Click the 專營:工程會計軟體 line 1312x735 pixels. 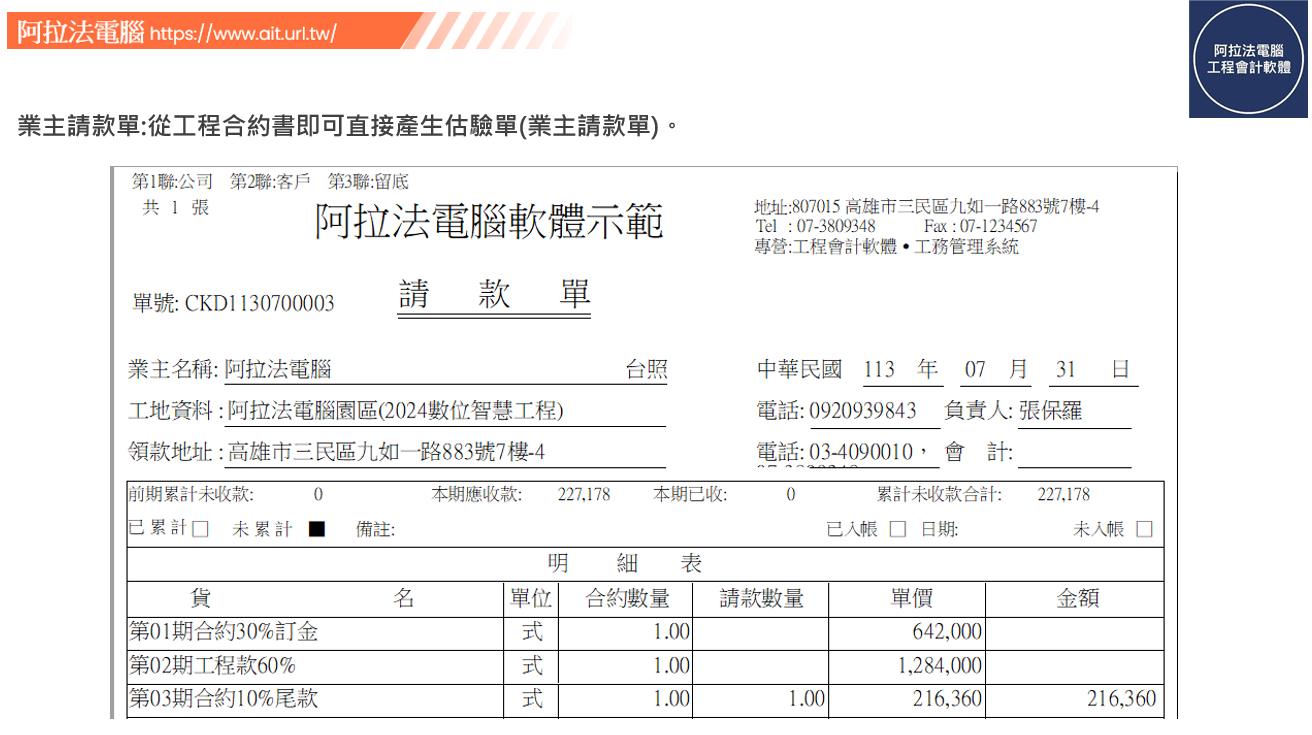click(886, 246)
